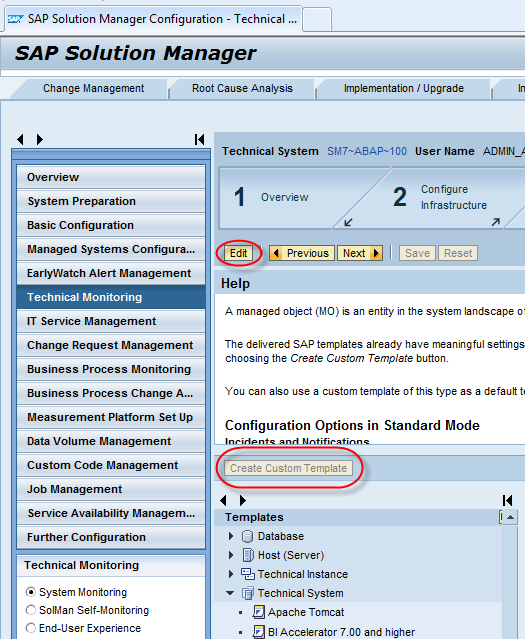Click the Next button

(x=360, y=253)
